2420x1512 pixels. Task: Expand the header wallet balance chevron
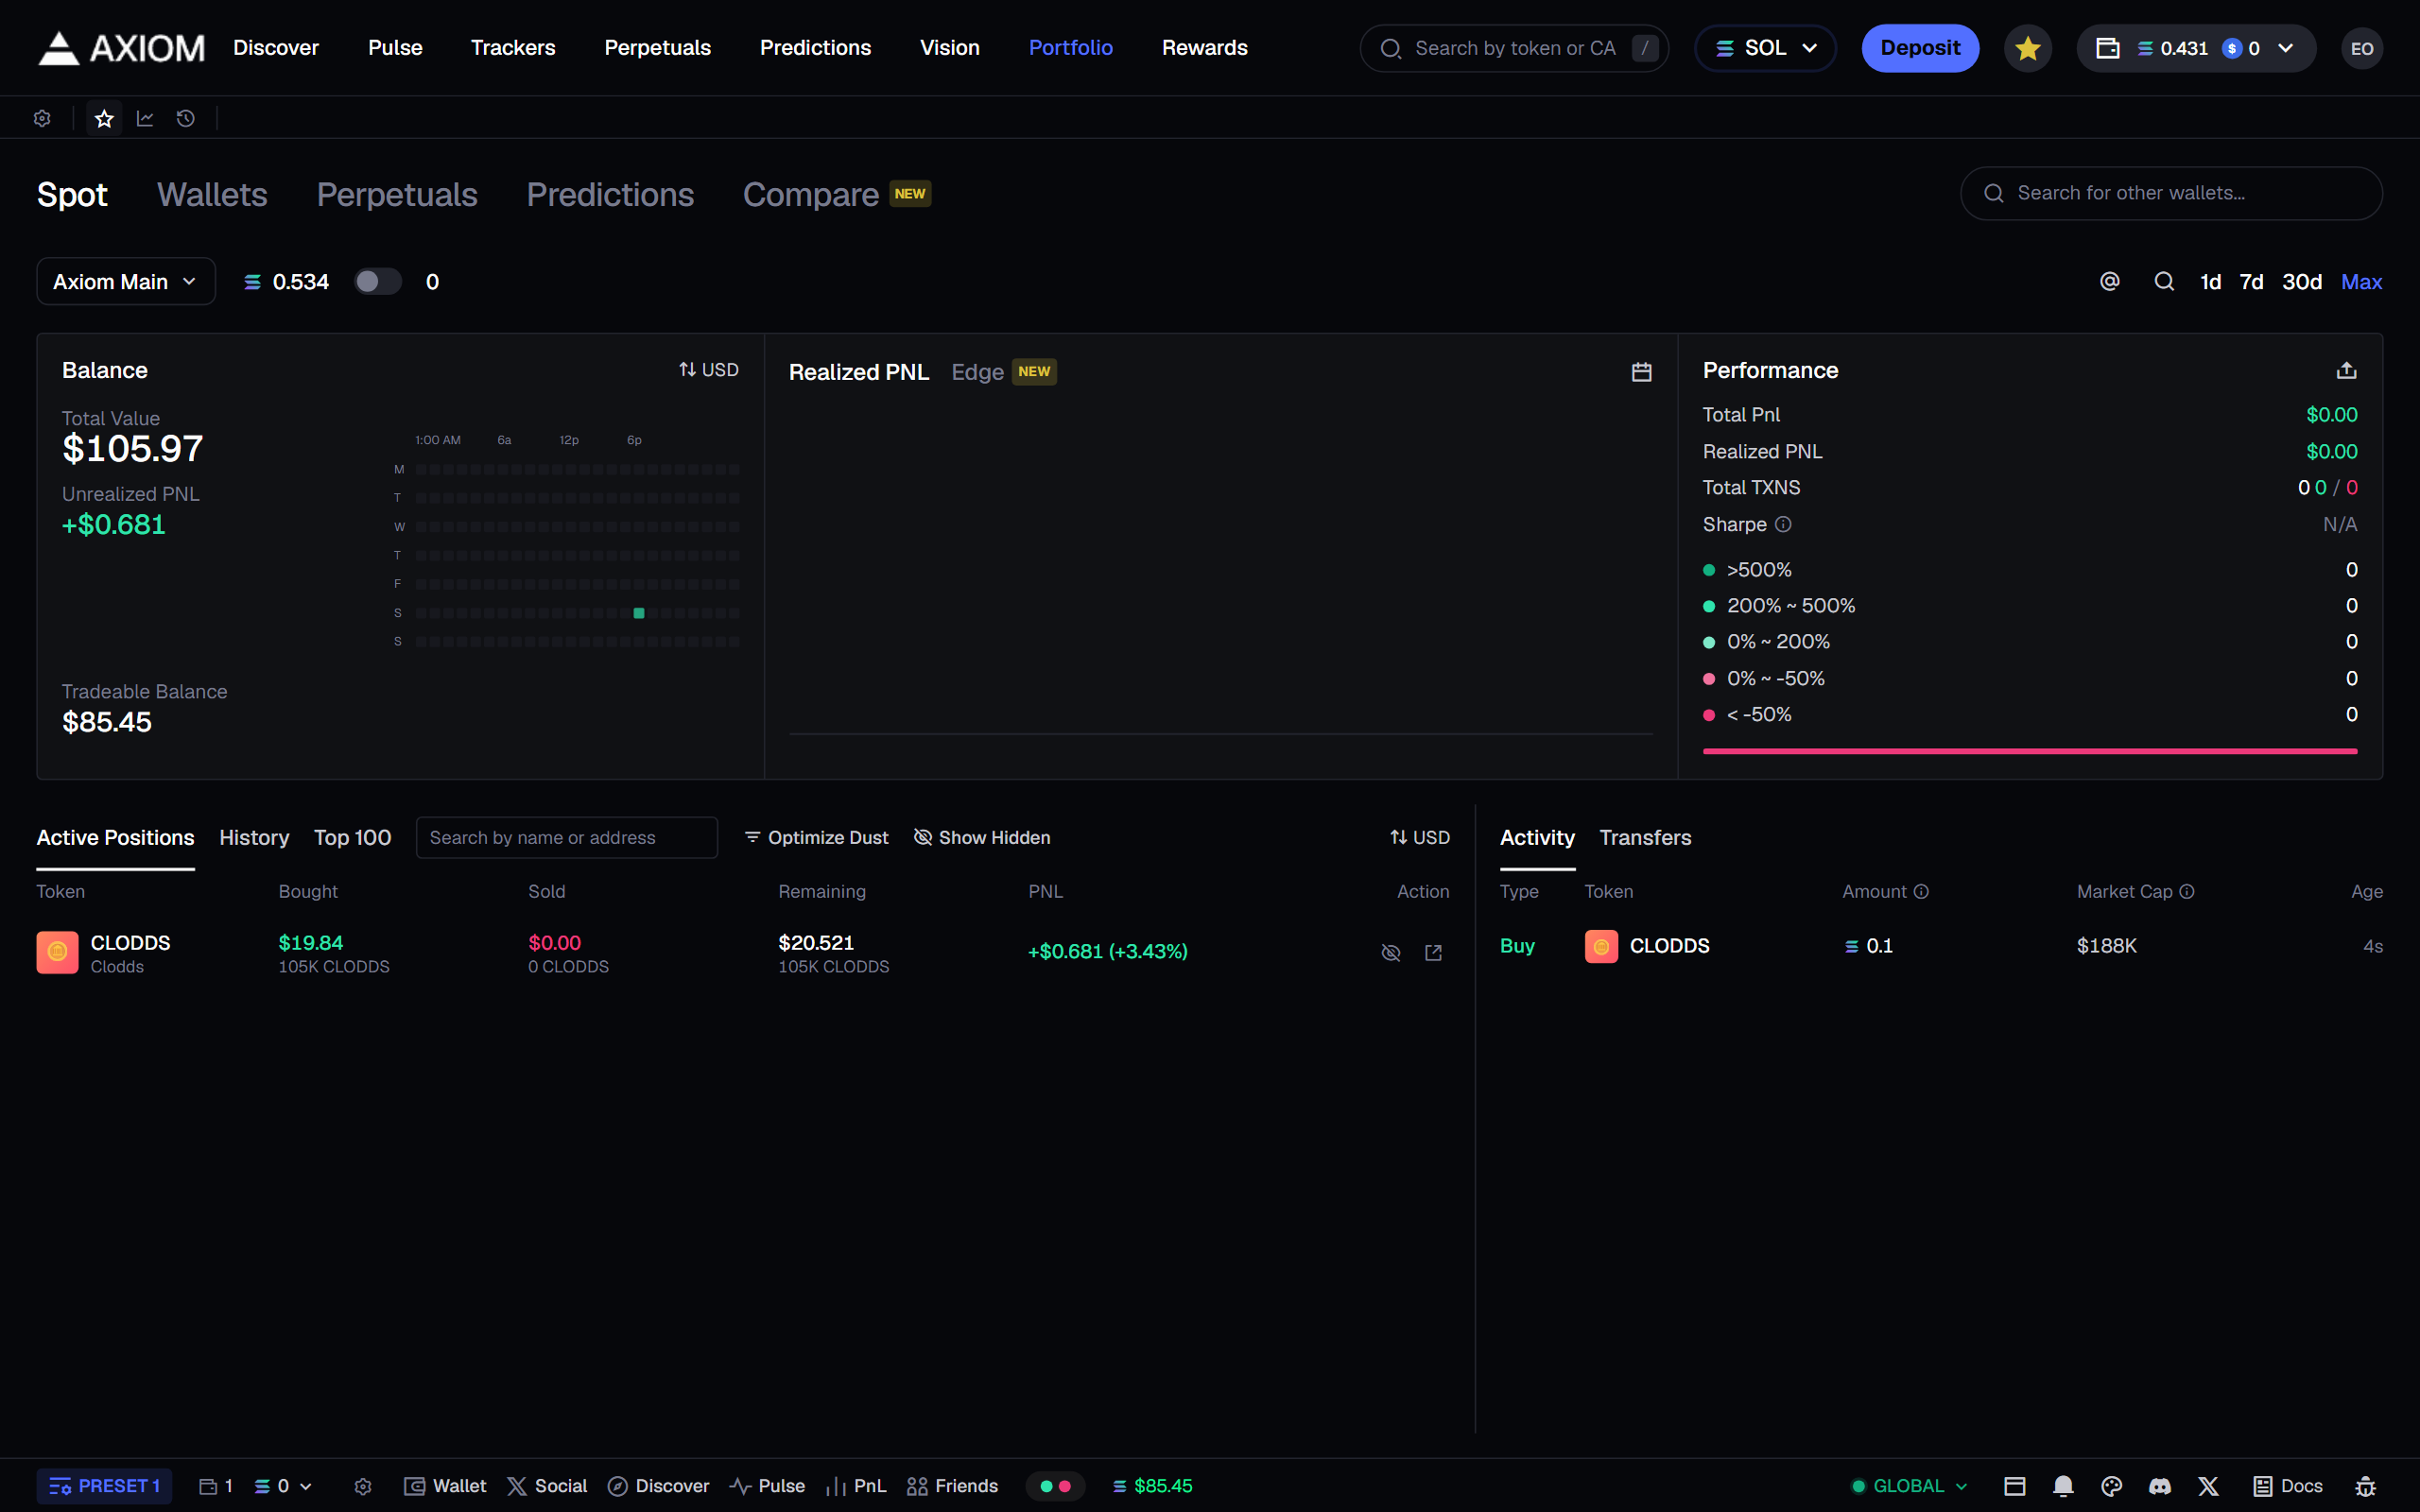2285,48
